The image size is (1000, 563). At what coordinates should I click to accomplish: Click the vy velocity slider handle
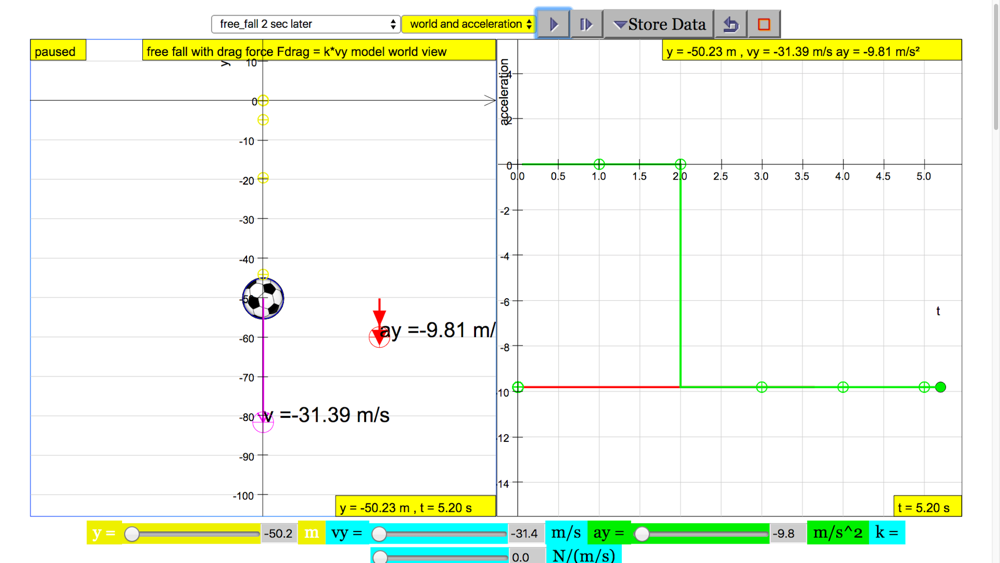[x=379, y=534]
